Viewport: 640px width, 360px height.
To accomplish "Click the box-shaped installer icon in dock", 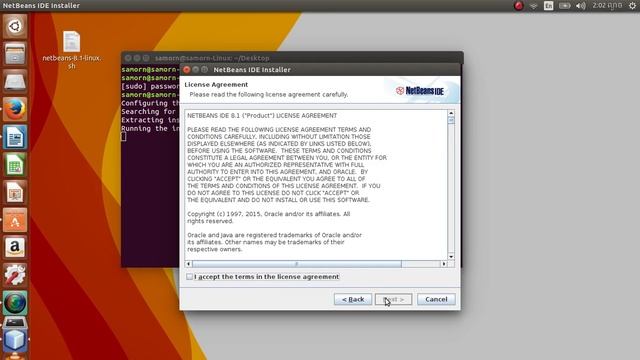I will point(15,340).
